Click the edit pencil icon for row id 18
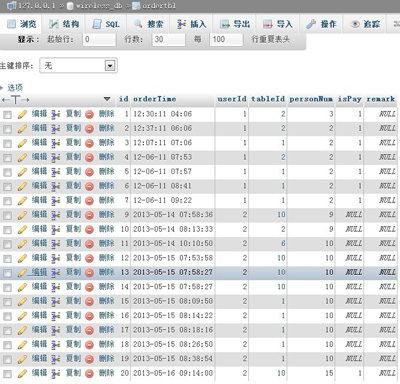Image resolution: width=400 pixels, height=384 pixels. tap(22, 345)
